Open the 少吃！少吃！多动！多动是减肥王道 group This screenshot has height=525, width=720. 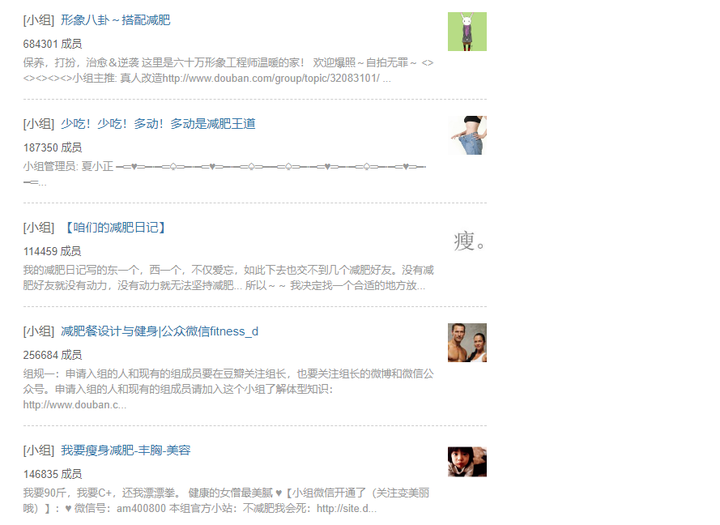click(158, 124)
